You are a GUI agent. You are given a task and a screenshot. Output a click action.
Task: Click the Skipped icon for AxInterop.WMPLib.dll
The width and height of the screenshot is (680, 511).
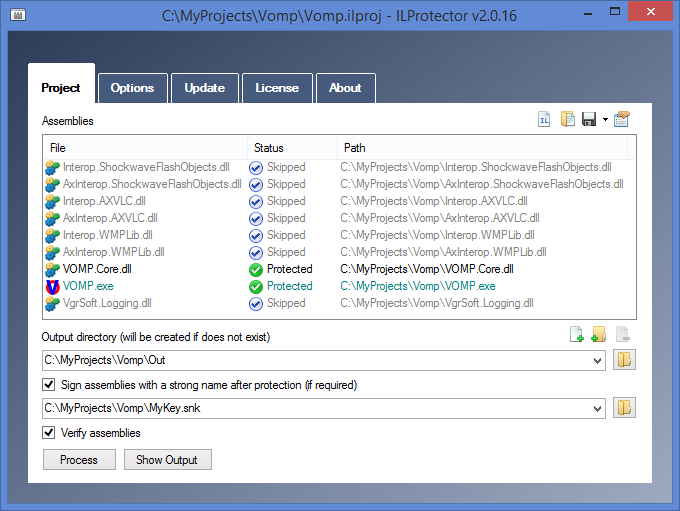click(256, 252)
